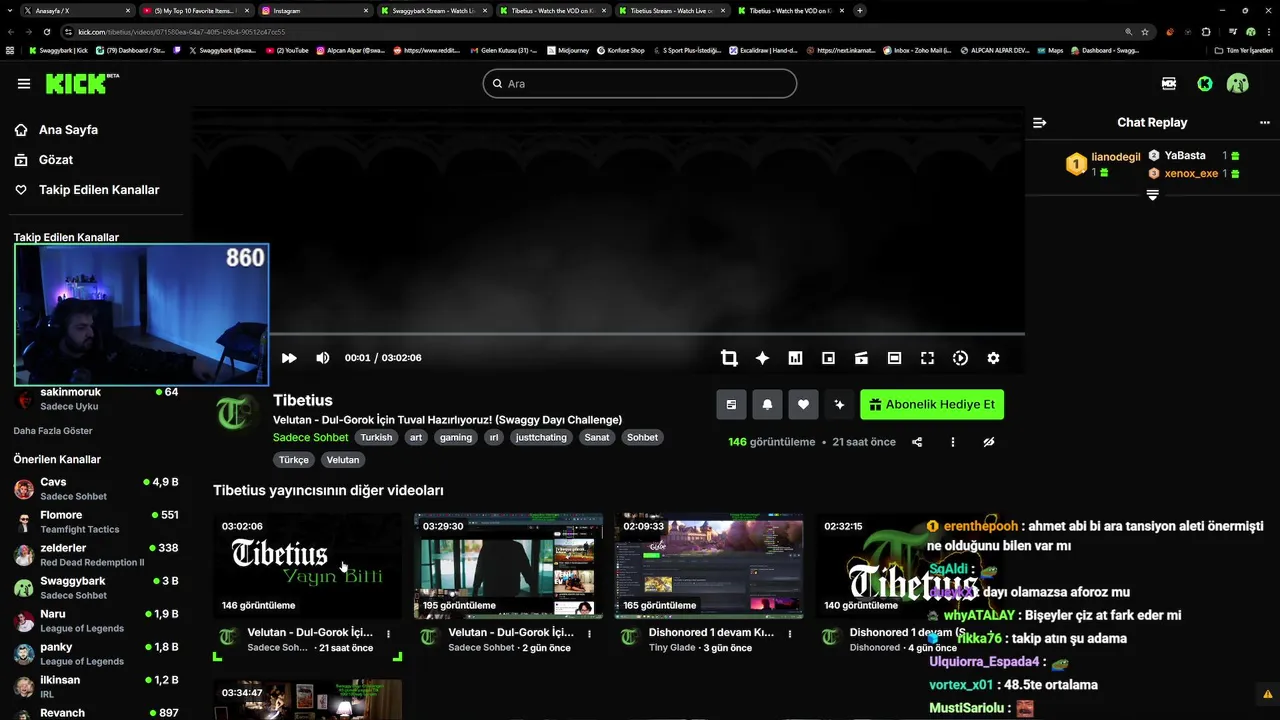
Task: Mute the video with the volume icon
Action: pyautogui.click(x=322, y=358)
